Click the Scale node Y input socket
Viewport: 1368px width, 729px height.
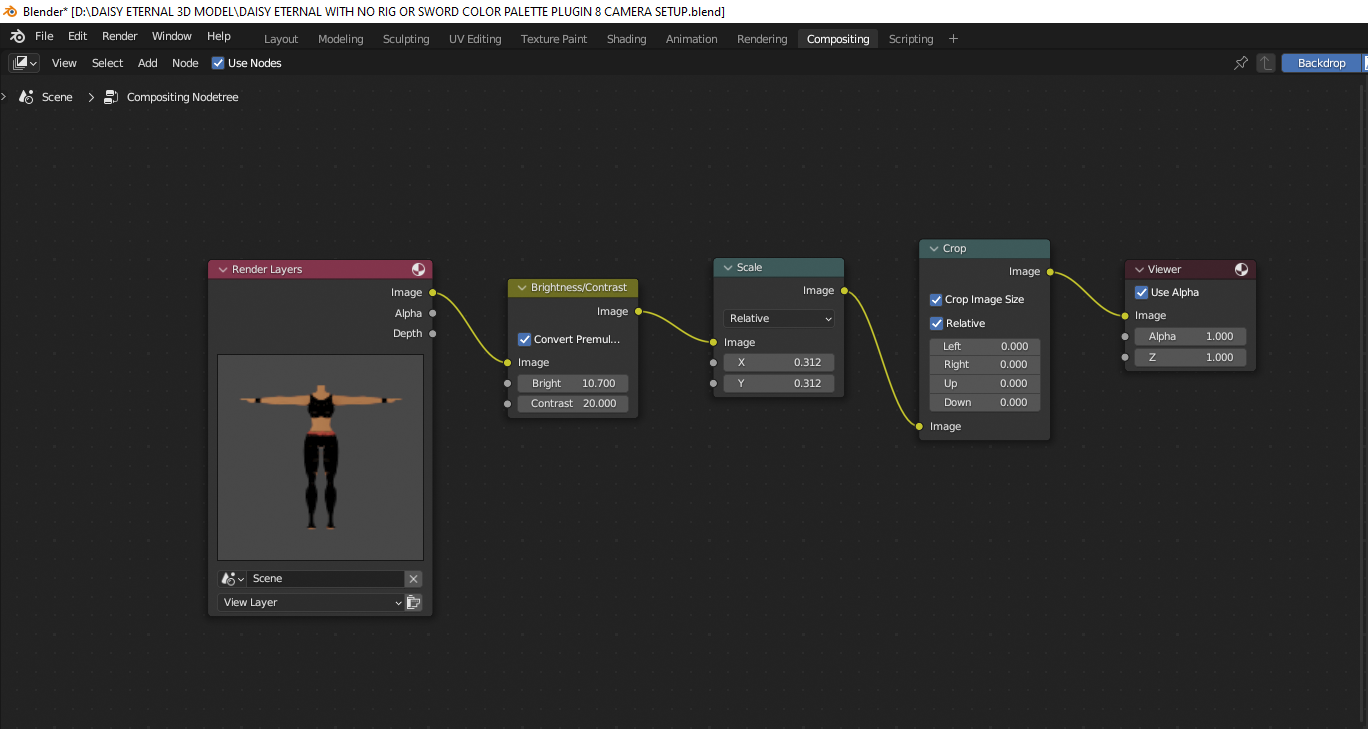pos(714,383)
